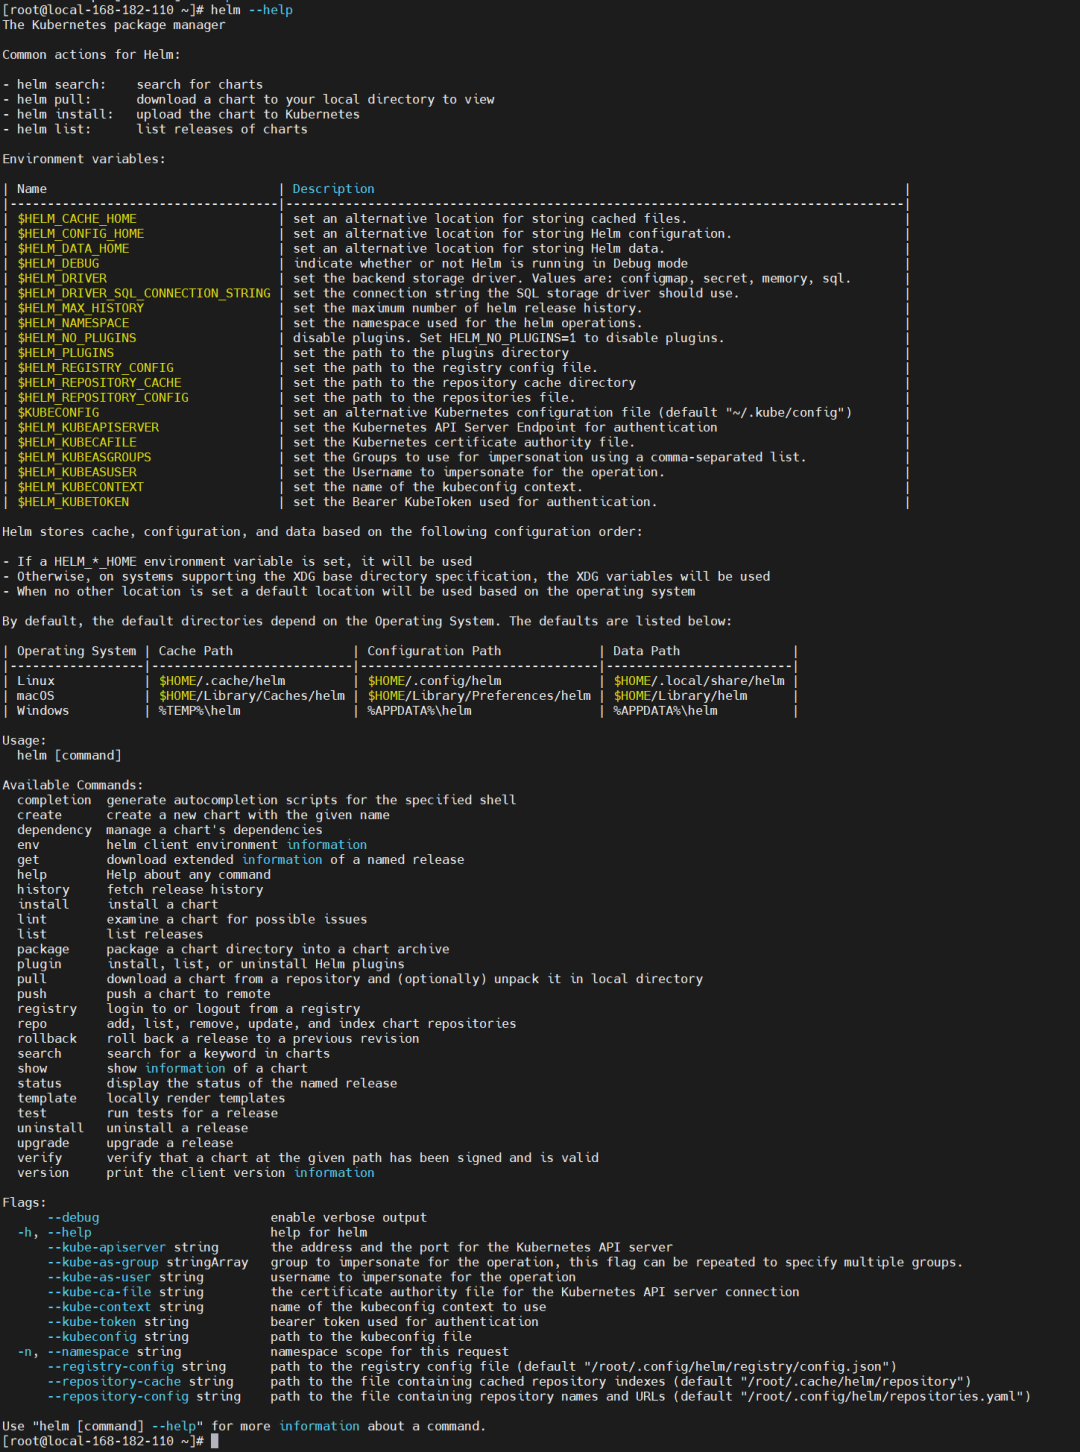Select the verify command entry
This screenshot has height=1452, width=1080.
[39, 1158]
